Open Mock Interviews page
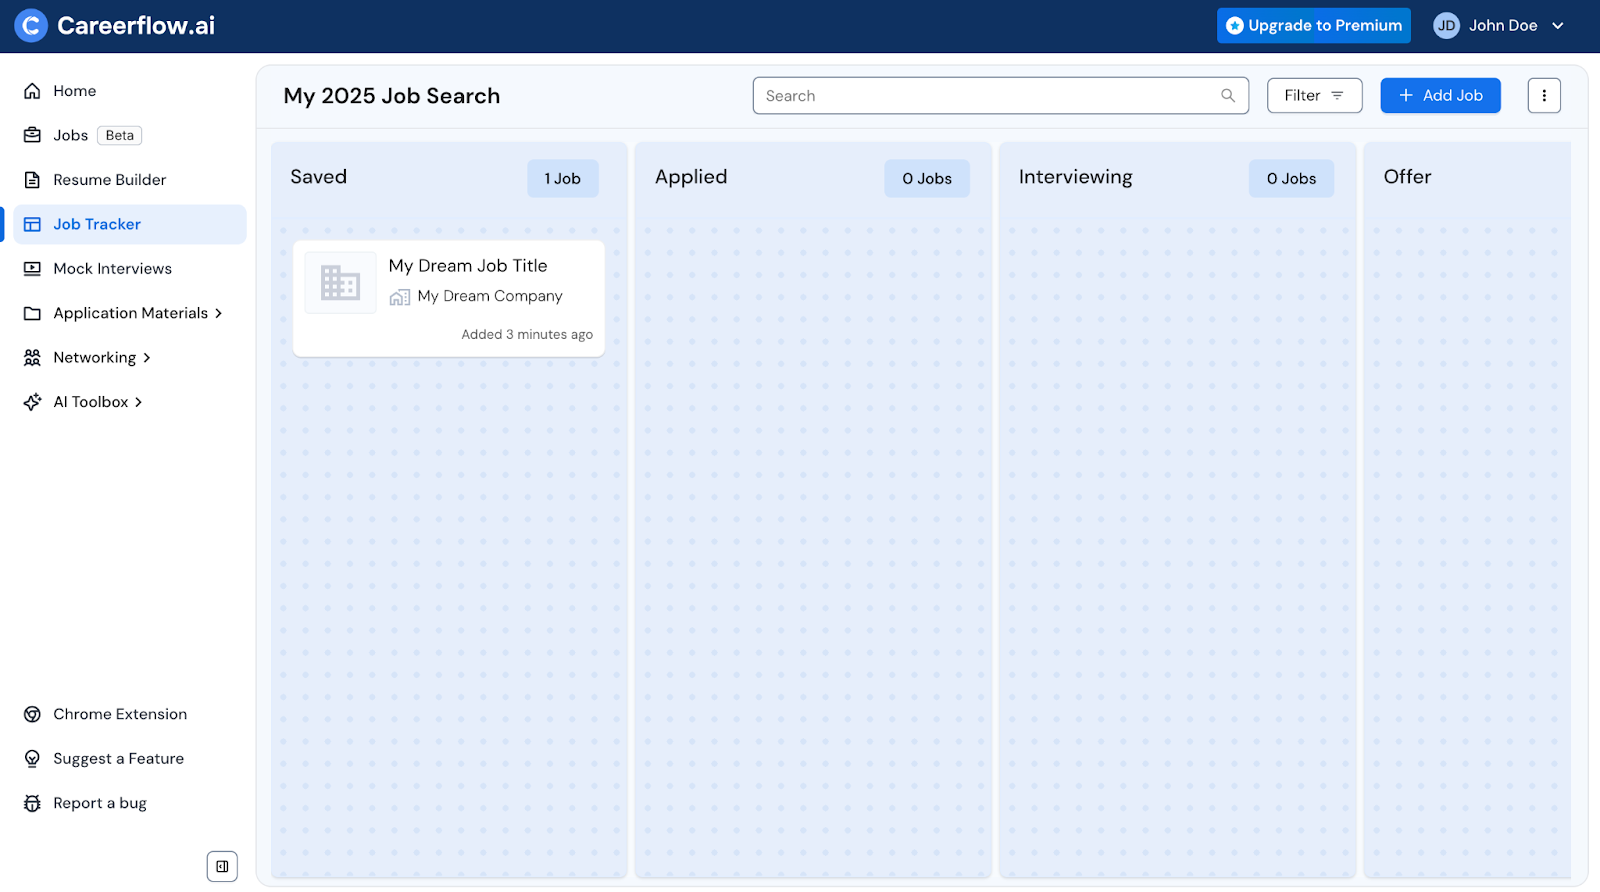Screen dimensions: 1600x892 112,269
